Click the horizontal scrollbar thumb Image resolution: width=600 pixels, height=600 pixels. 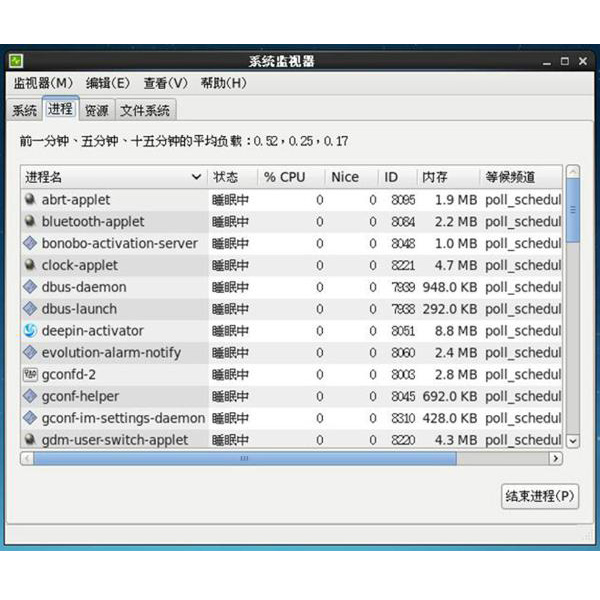tap(243, 458)
